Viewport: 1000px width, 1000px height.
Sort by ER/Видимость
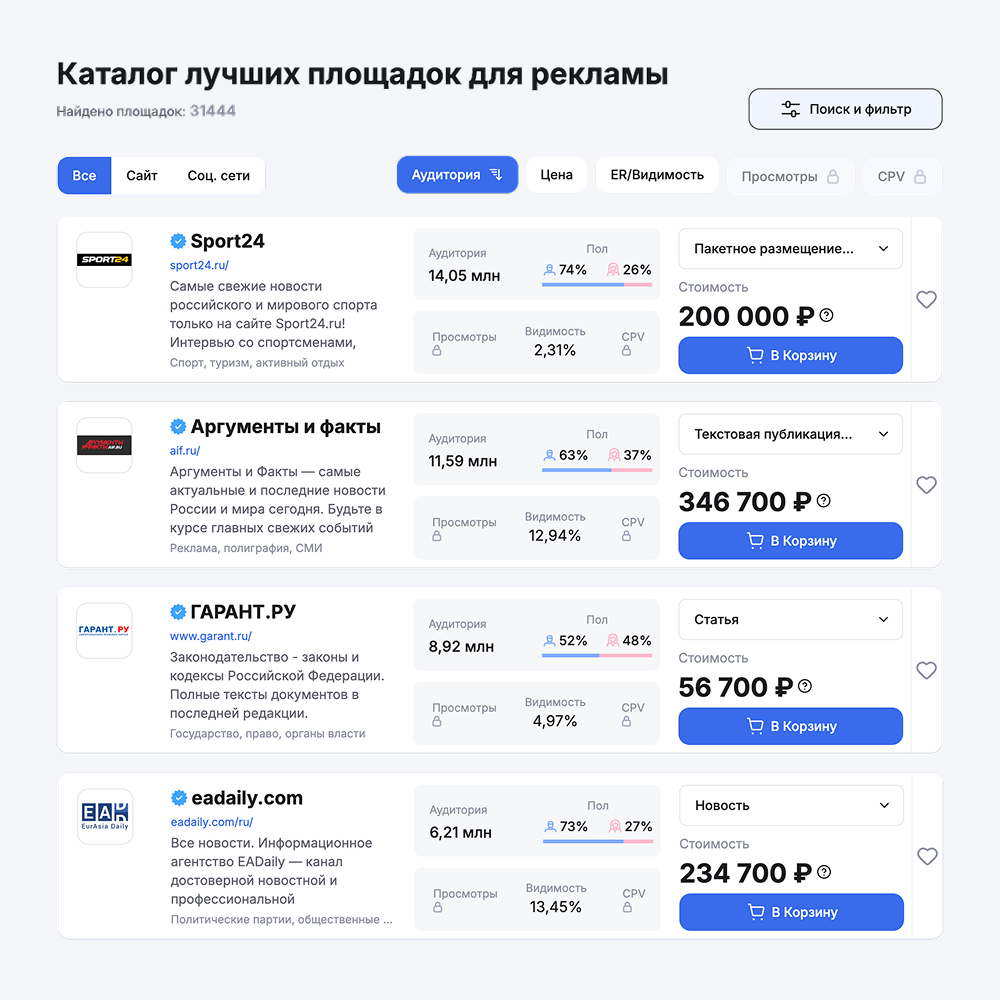tap(657, 175)
